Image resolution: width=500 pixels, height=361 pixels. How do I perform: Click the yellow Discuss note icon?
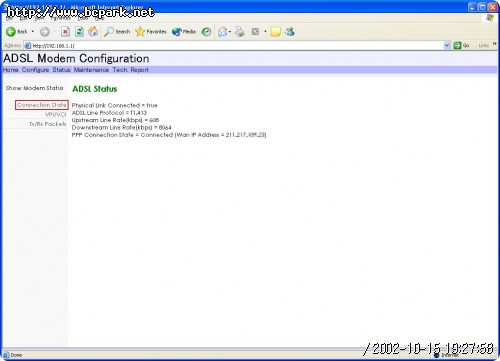pos(275,32)
